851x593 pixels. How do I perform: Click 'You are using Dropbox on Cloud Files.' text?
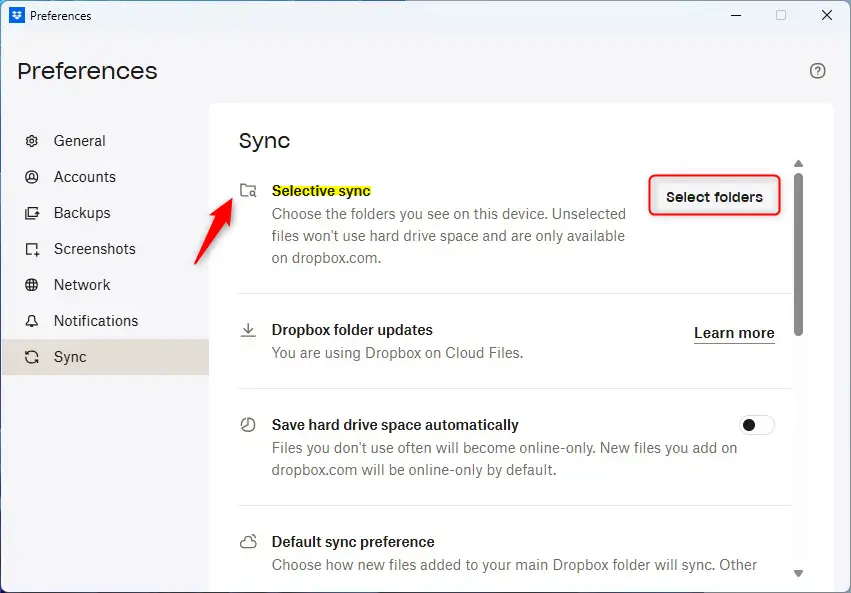[397, 353]
